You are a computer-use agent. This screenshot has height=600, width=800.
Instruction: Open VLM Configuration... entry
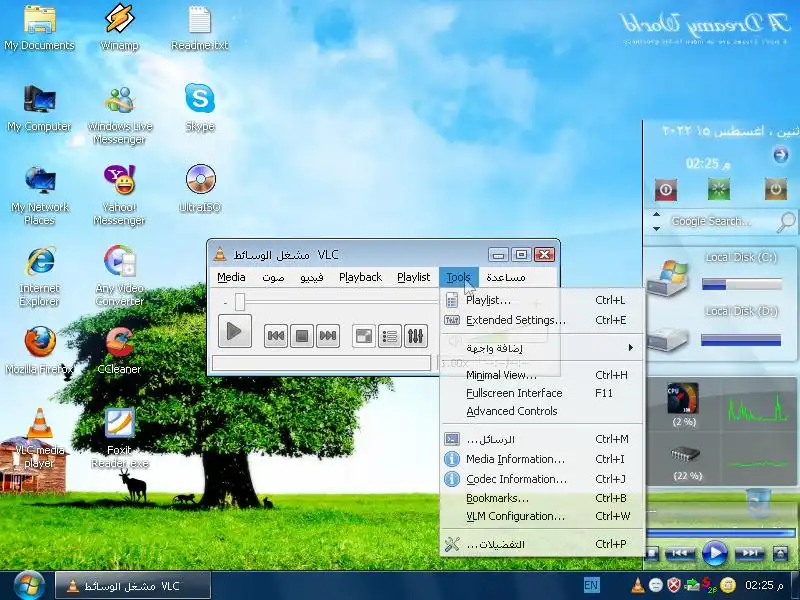[542, 516]
